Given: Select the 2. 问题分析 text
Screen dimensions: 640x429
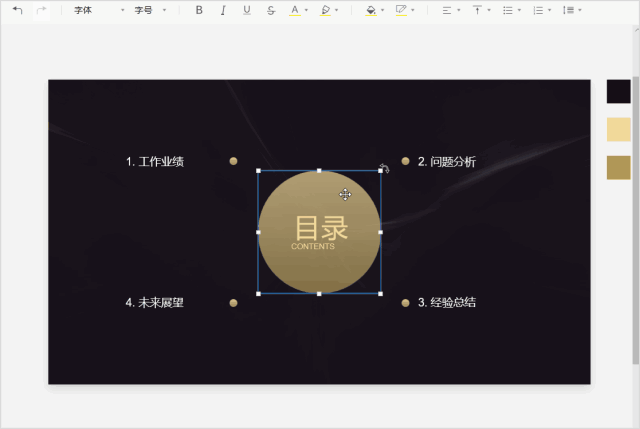Looking at the screenshot, I should 447,162.
